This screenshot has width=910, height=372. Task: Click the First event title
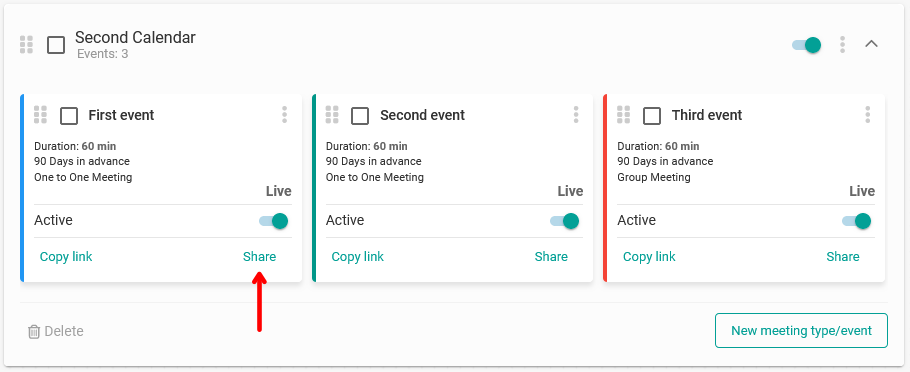[x=121, y=115]
